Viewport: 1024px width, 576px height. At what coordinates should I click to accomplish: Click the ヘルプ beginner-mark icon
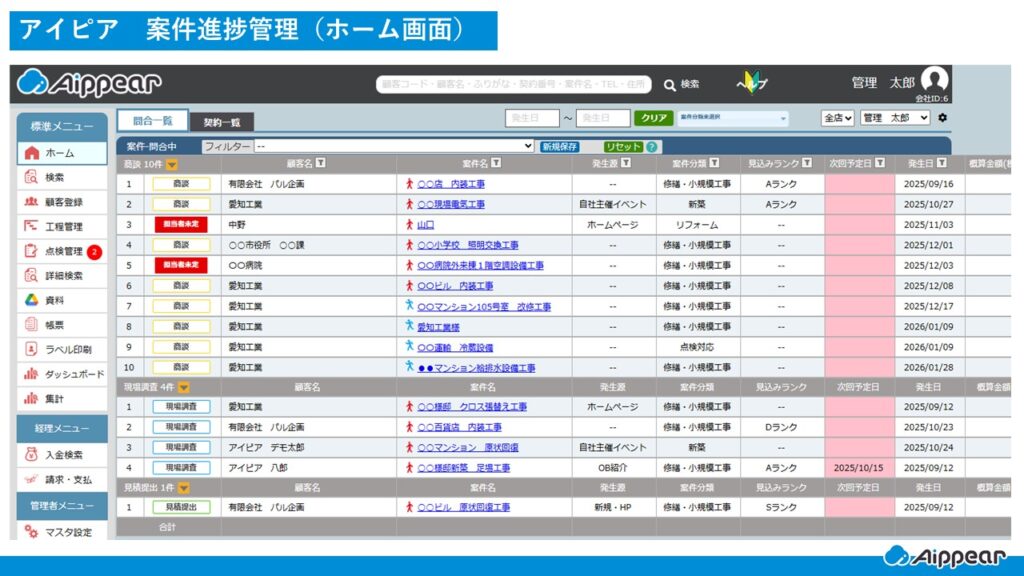click(x=752, y=84)
